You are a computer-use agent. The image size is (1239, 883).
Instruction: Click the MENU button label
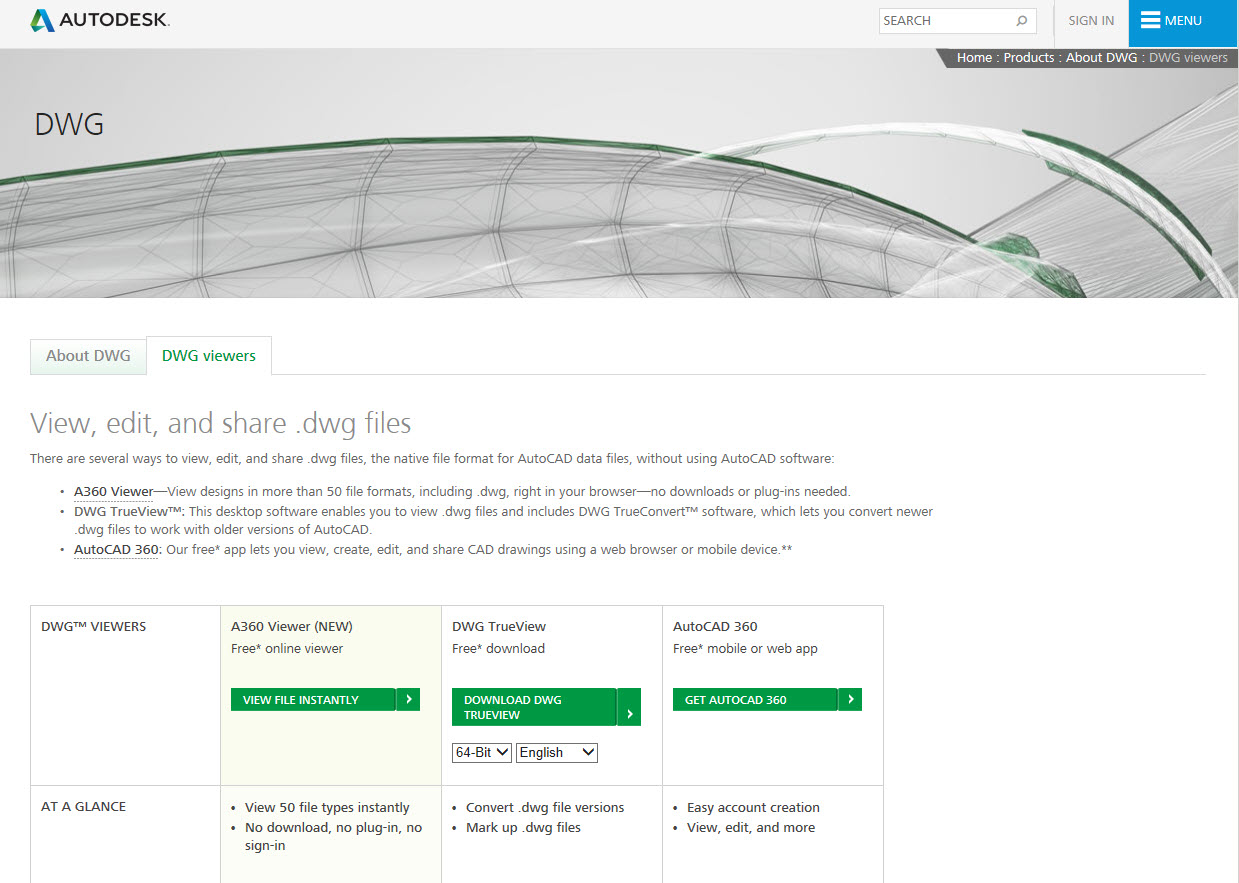pyautogui.click(x=1183, y=20)
